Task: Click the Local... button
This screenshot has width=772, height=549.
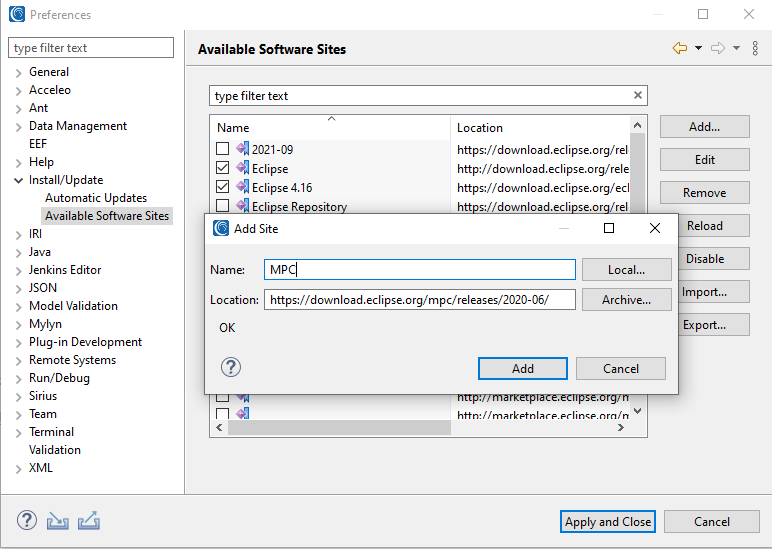Action: click(x=626, y=270)
